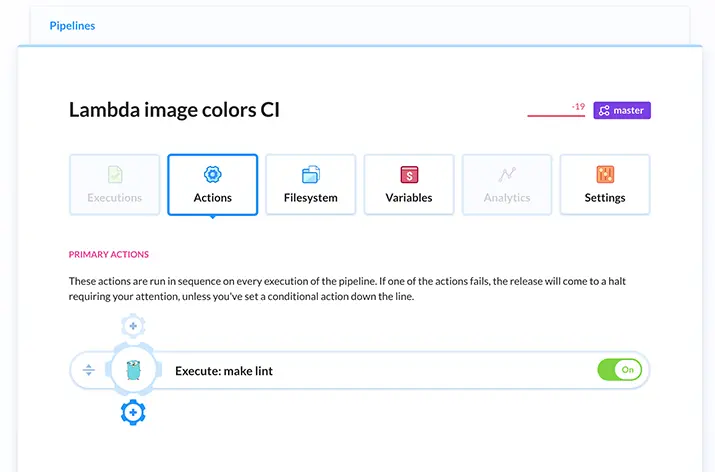The height and width of the screenshot is (472, 715).
Task: Click the Go gopher action icon
Action: pos(133,370)
